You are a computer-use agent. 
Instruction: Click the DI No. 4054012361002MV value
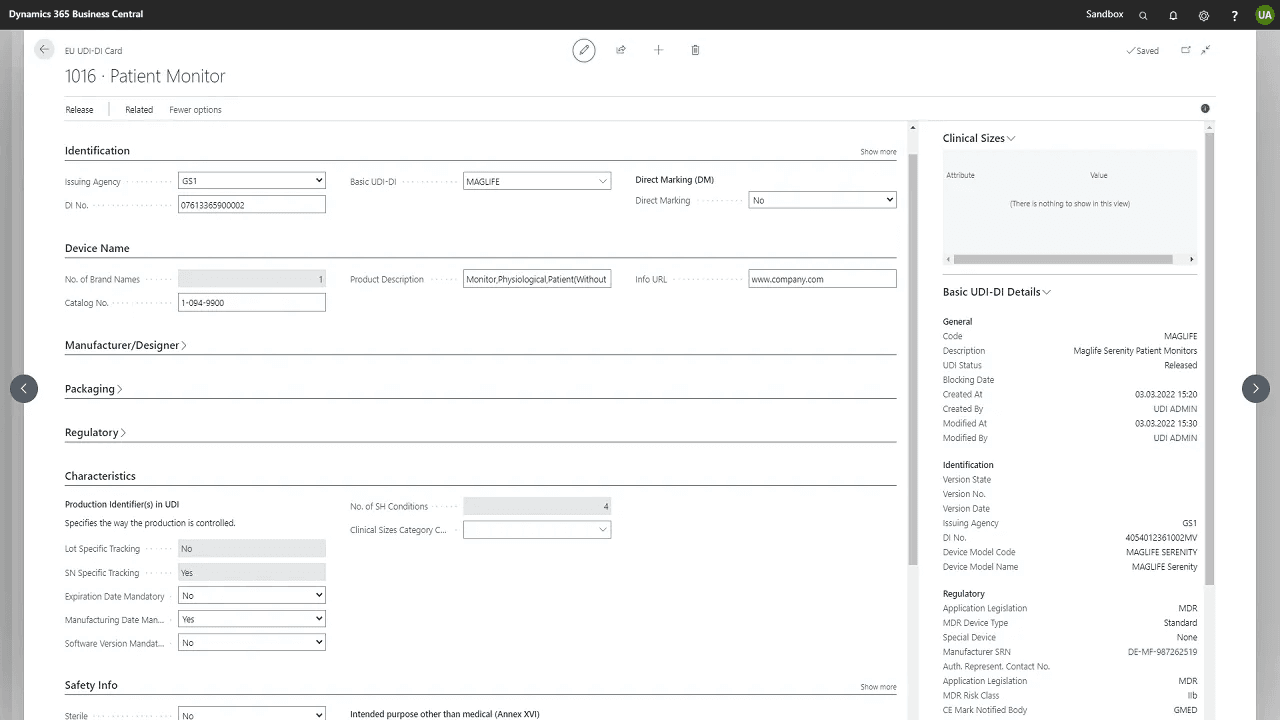pyautogui.click(x=1161, y=538)
